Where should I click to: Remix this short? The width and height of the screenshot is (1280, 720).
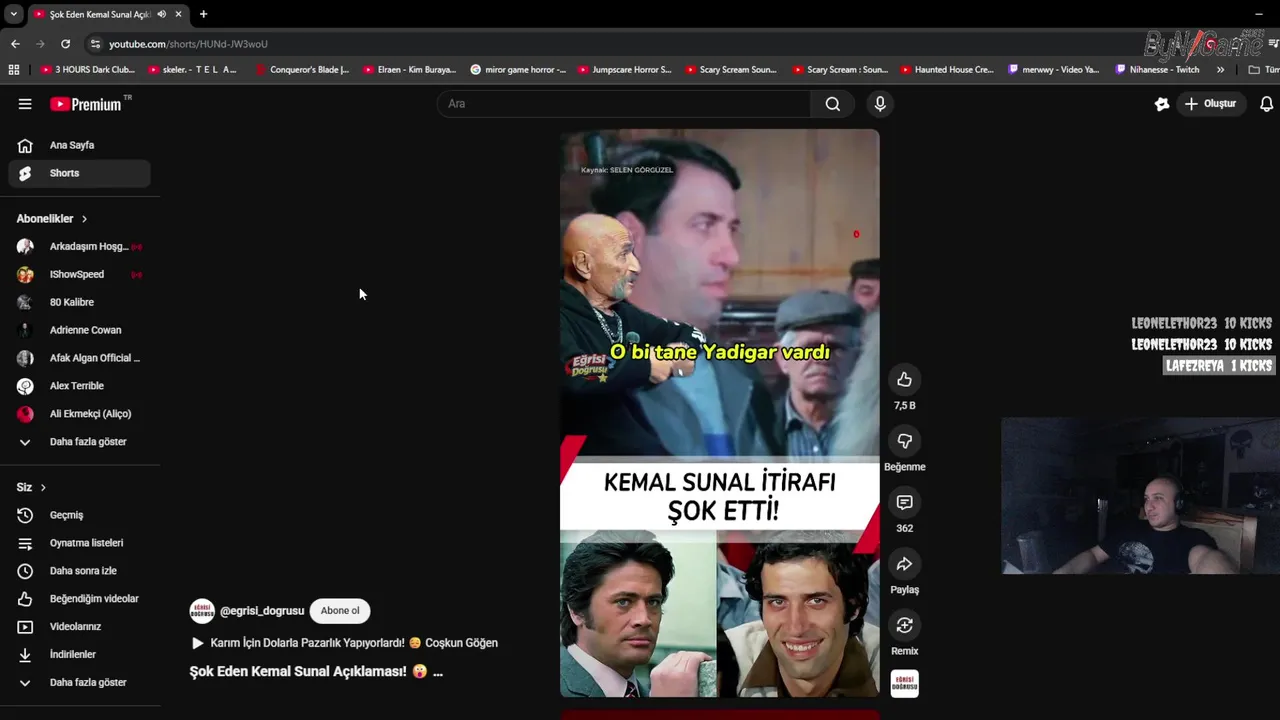[904, 625]
